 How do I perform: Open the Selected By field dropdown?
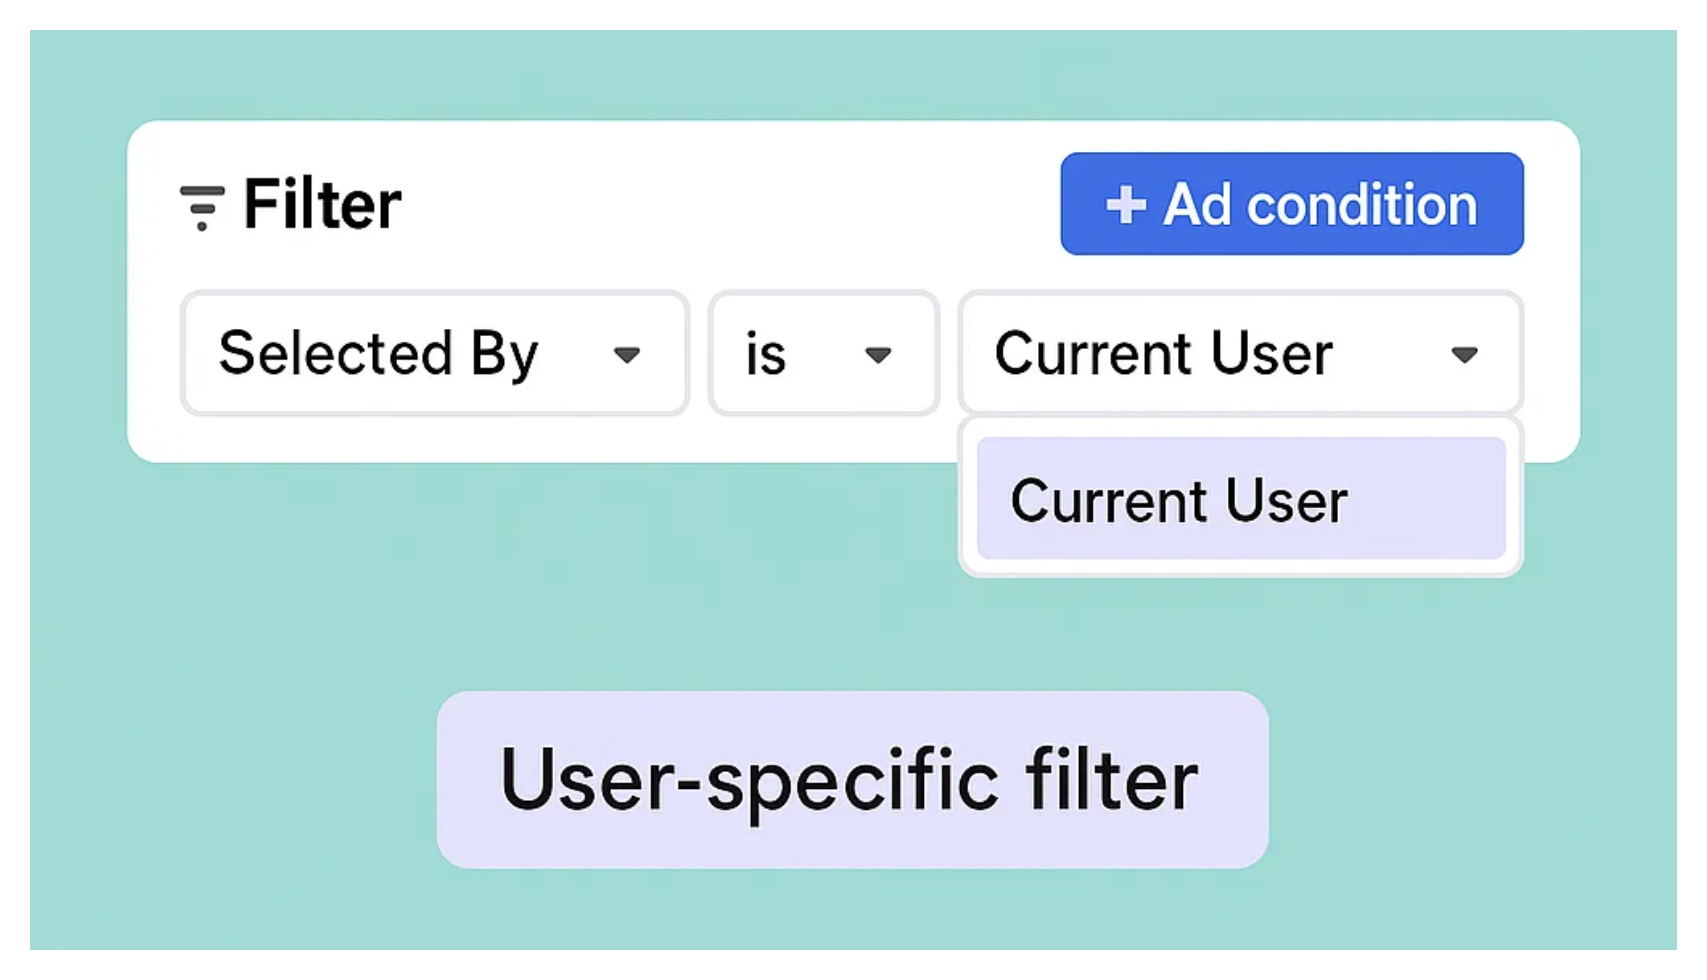[434, 353]
